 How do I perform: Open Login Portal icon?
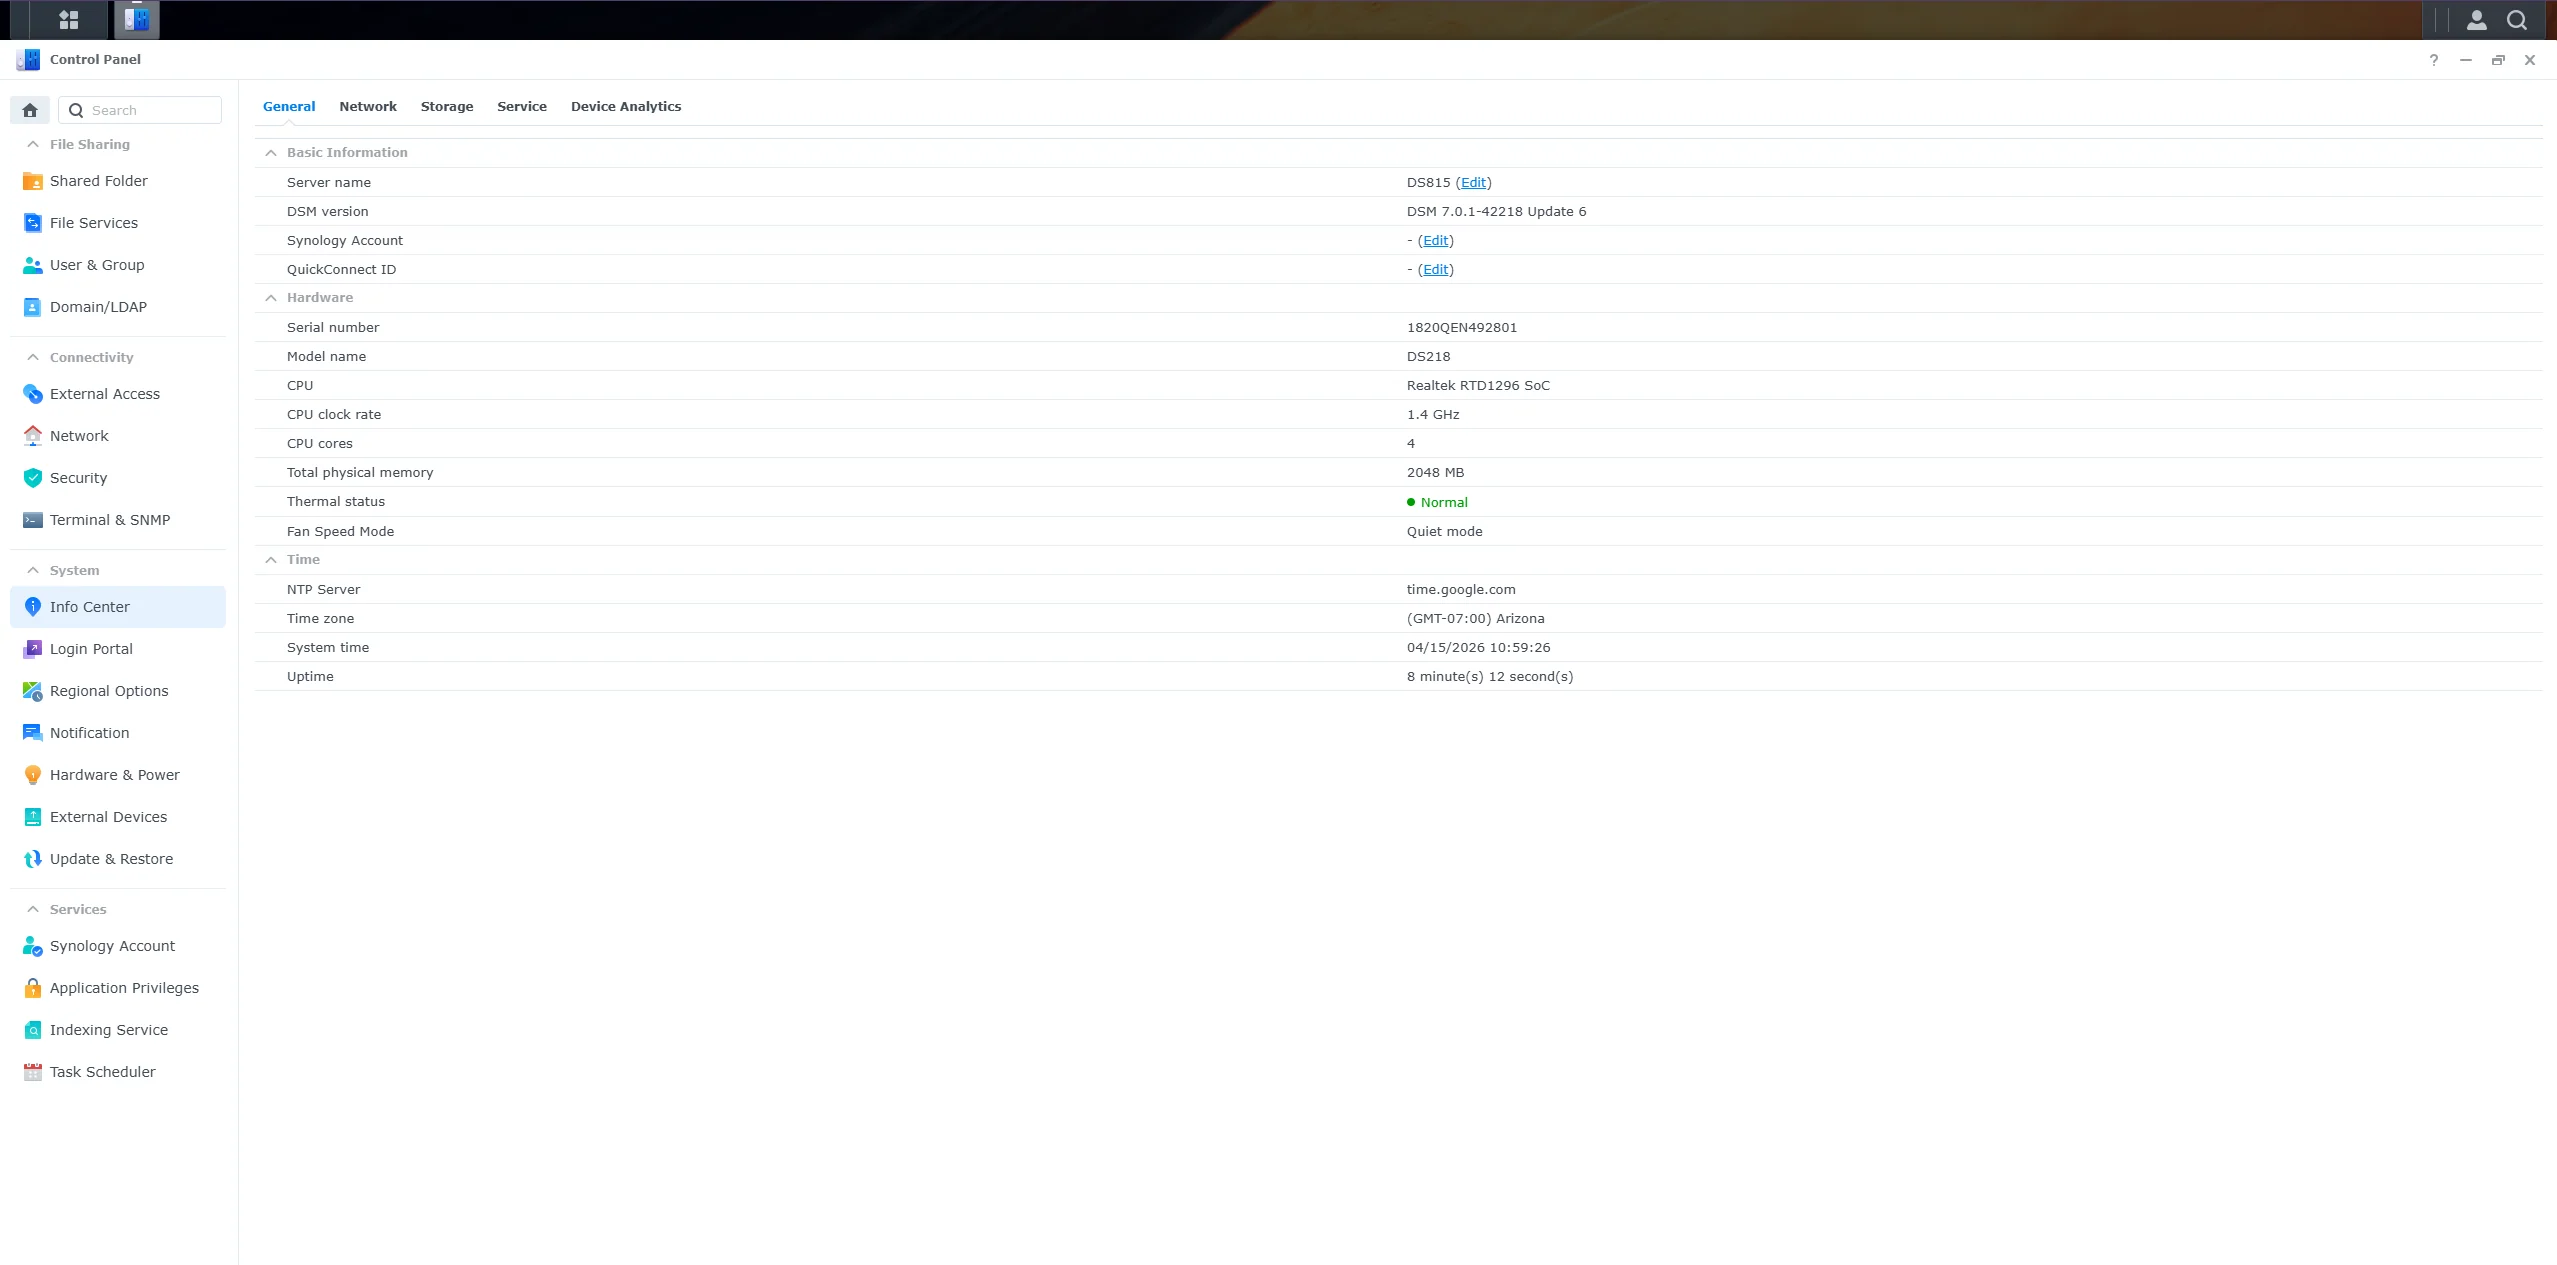coord(32,649)
